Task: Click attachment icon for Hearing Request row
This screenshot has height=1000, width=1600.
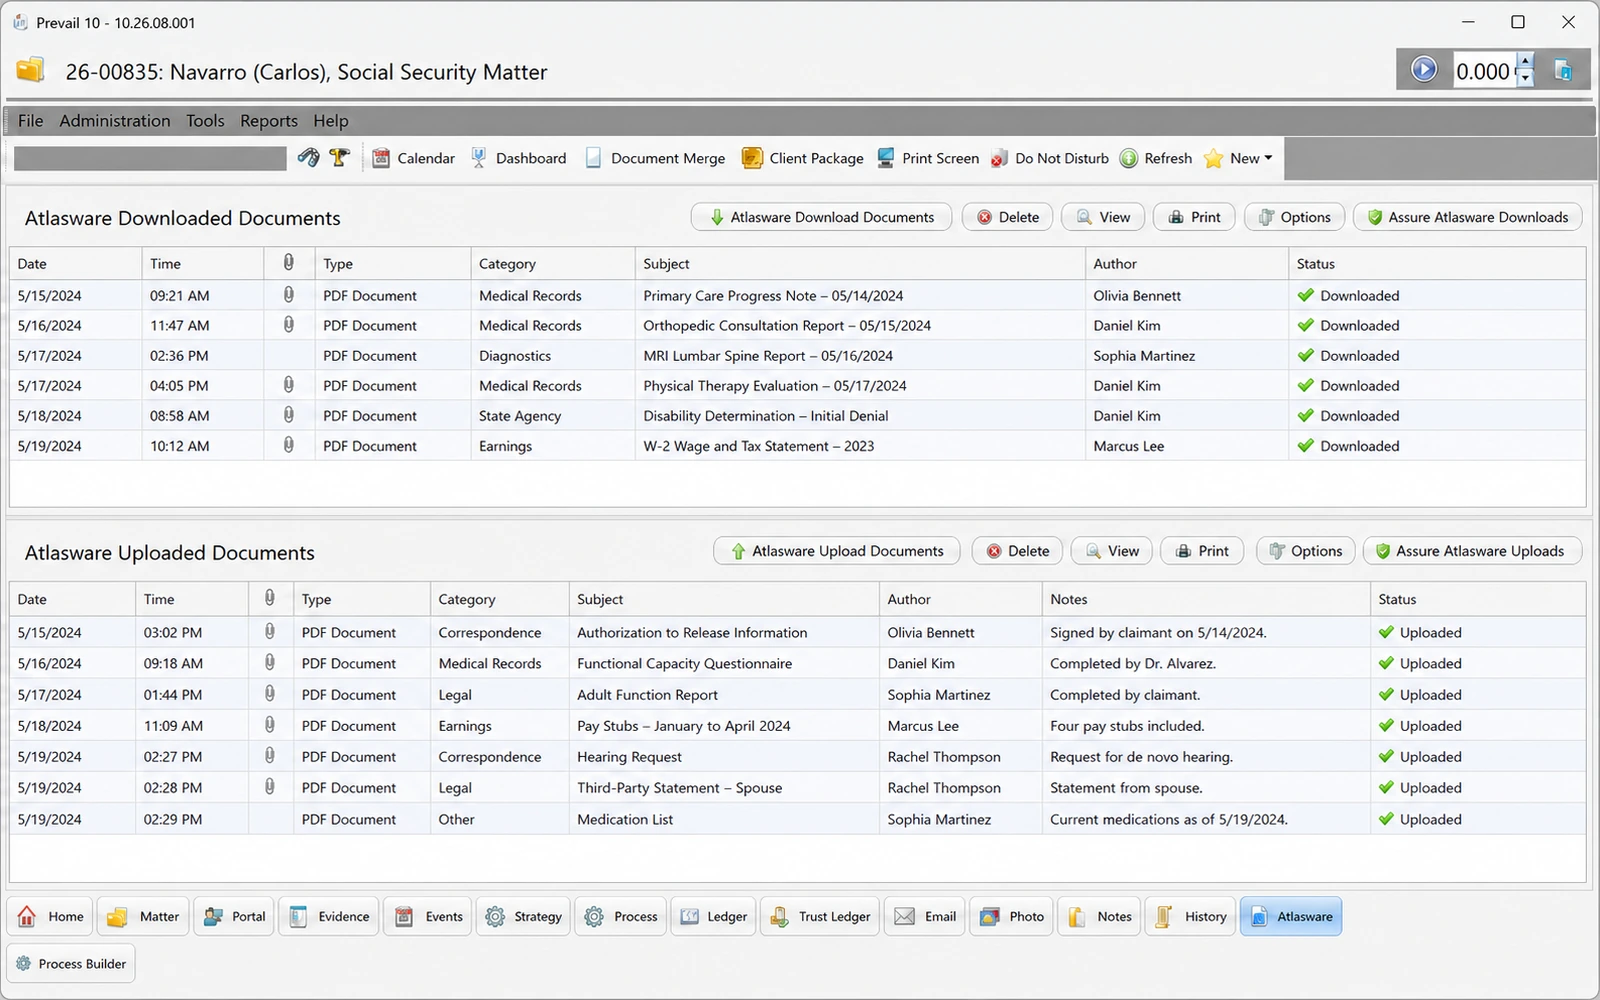Action: coord(270,756)
